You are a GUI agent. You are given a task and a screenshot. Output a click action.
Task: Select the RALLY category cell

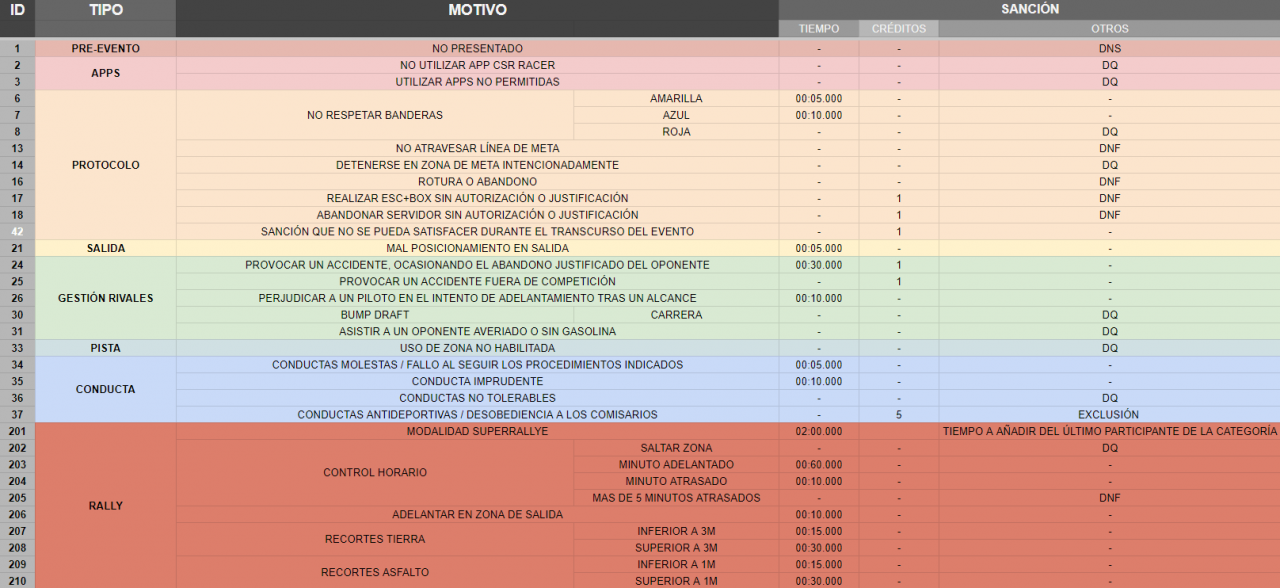pyautogui.click(x=106, y=505)
